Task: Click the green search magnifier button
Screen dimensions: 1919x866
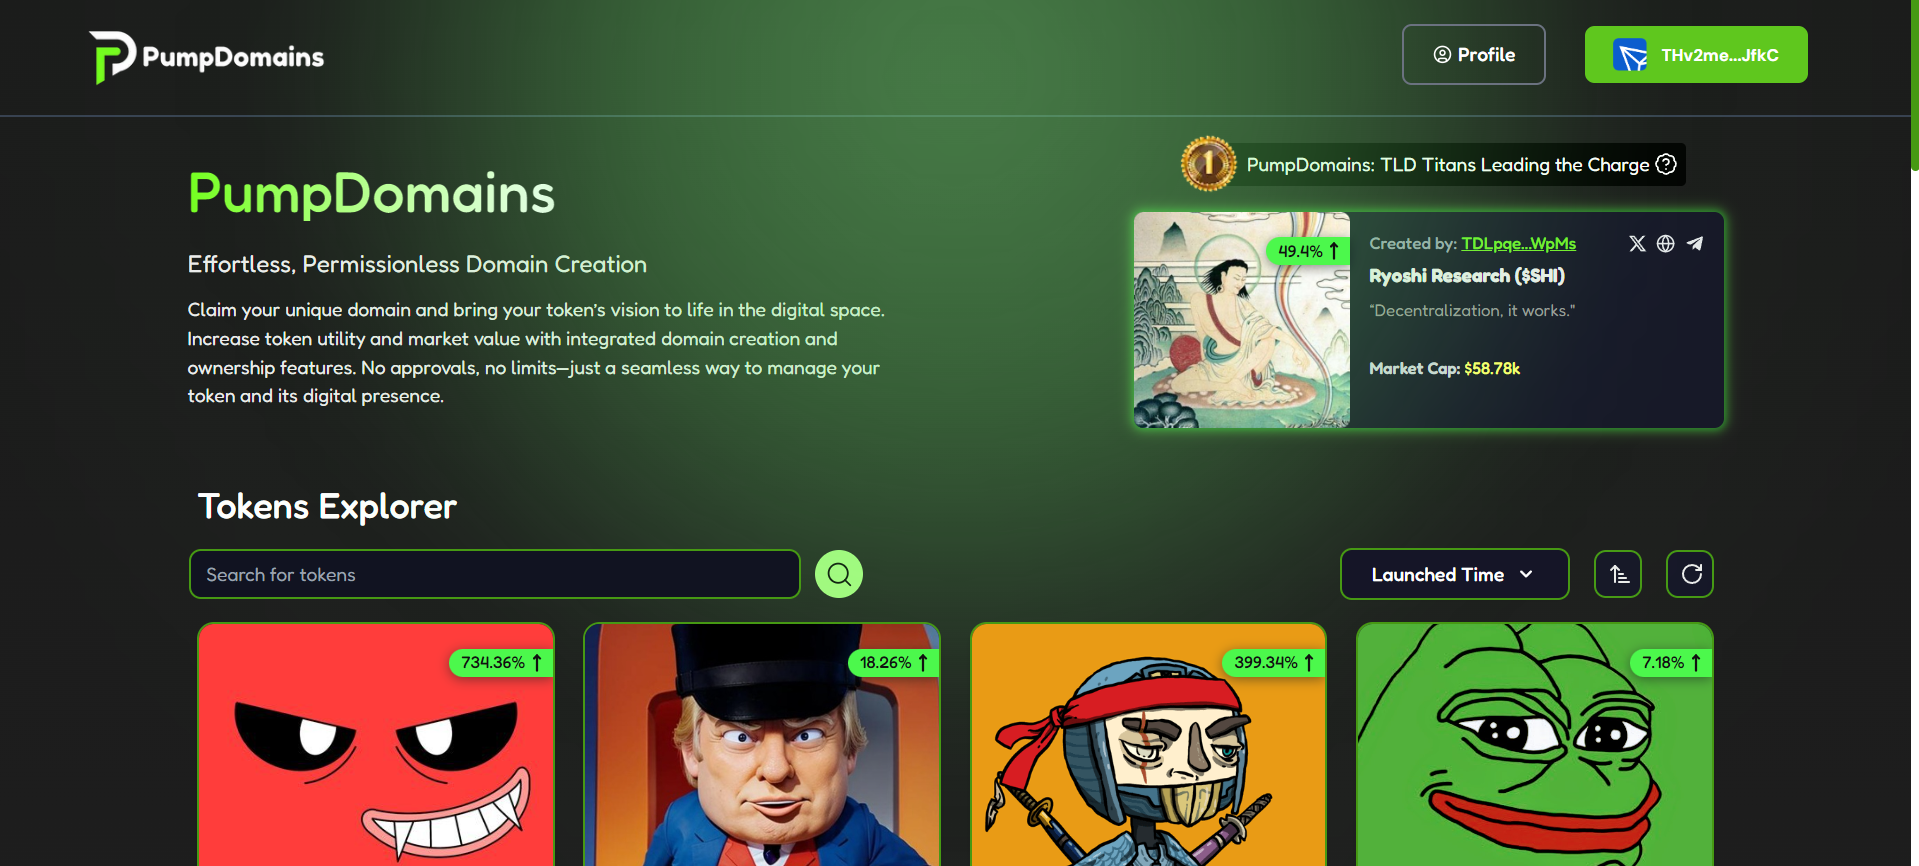Action: click(839, 574)
